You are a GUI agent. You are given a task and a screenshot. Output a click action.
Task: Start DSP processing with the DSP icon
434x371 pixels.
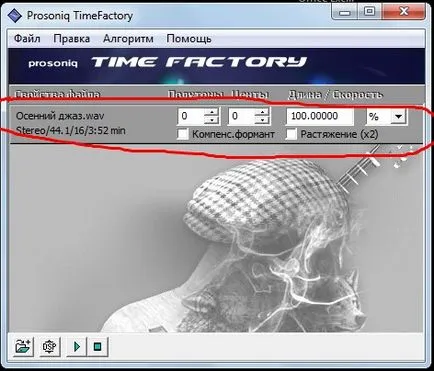50,347
